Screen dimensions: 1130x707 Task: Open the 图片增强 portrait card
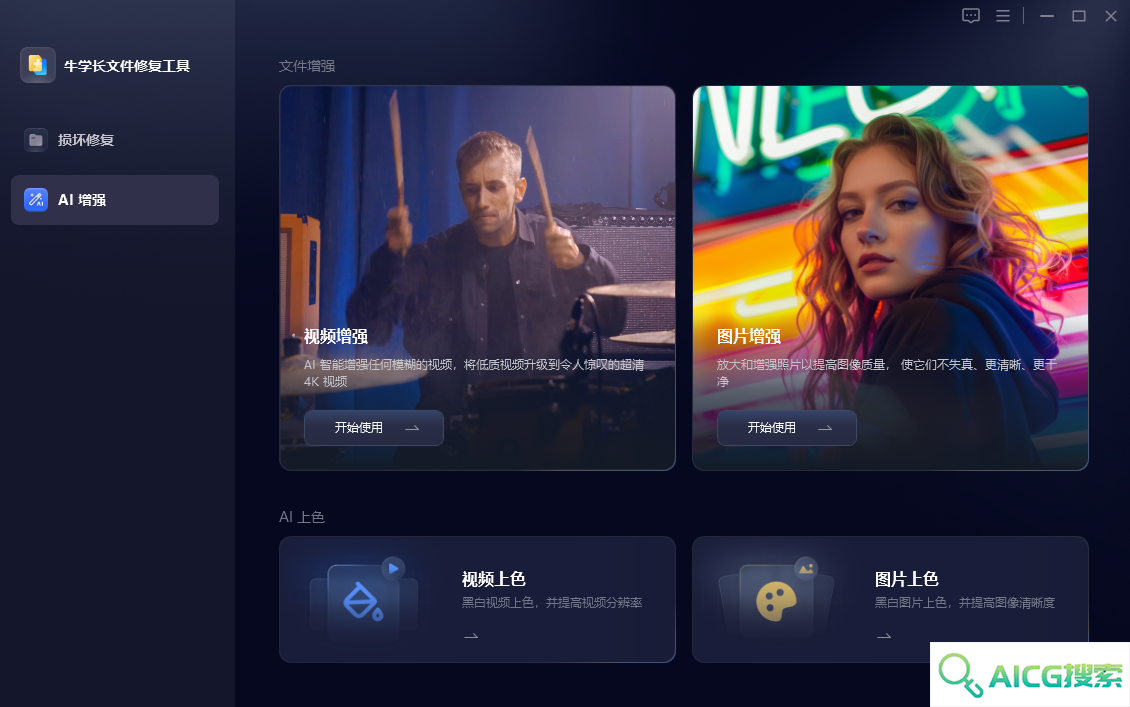tap(890, 278)
